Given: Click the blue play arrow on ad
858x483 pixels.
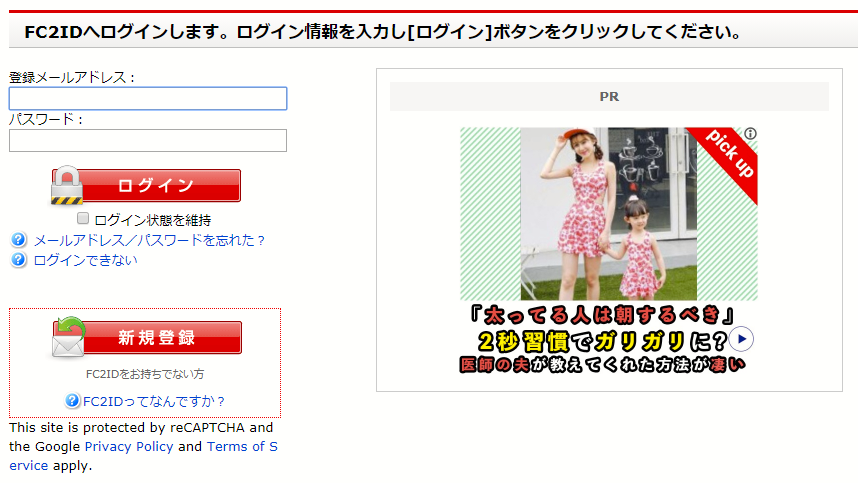Looking at the screenshot, I should pyautogui.click(x=741, y=339).
